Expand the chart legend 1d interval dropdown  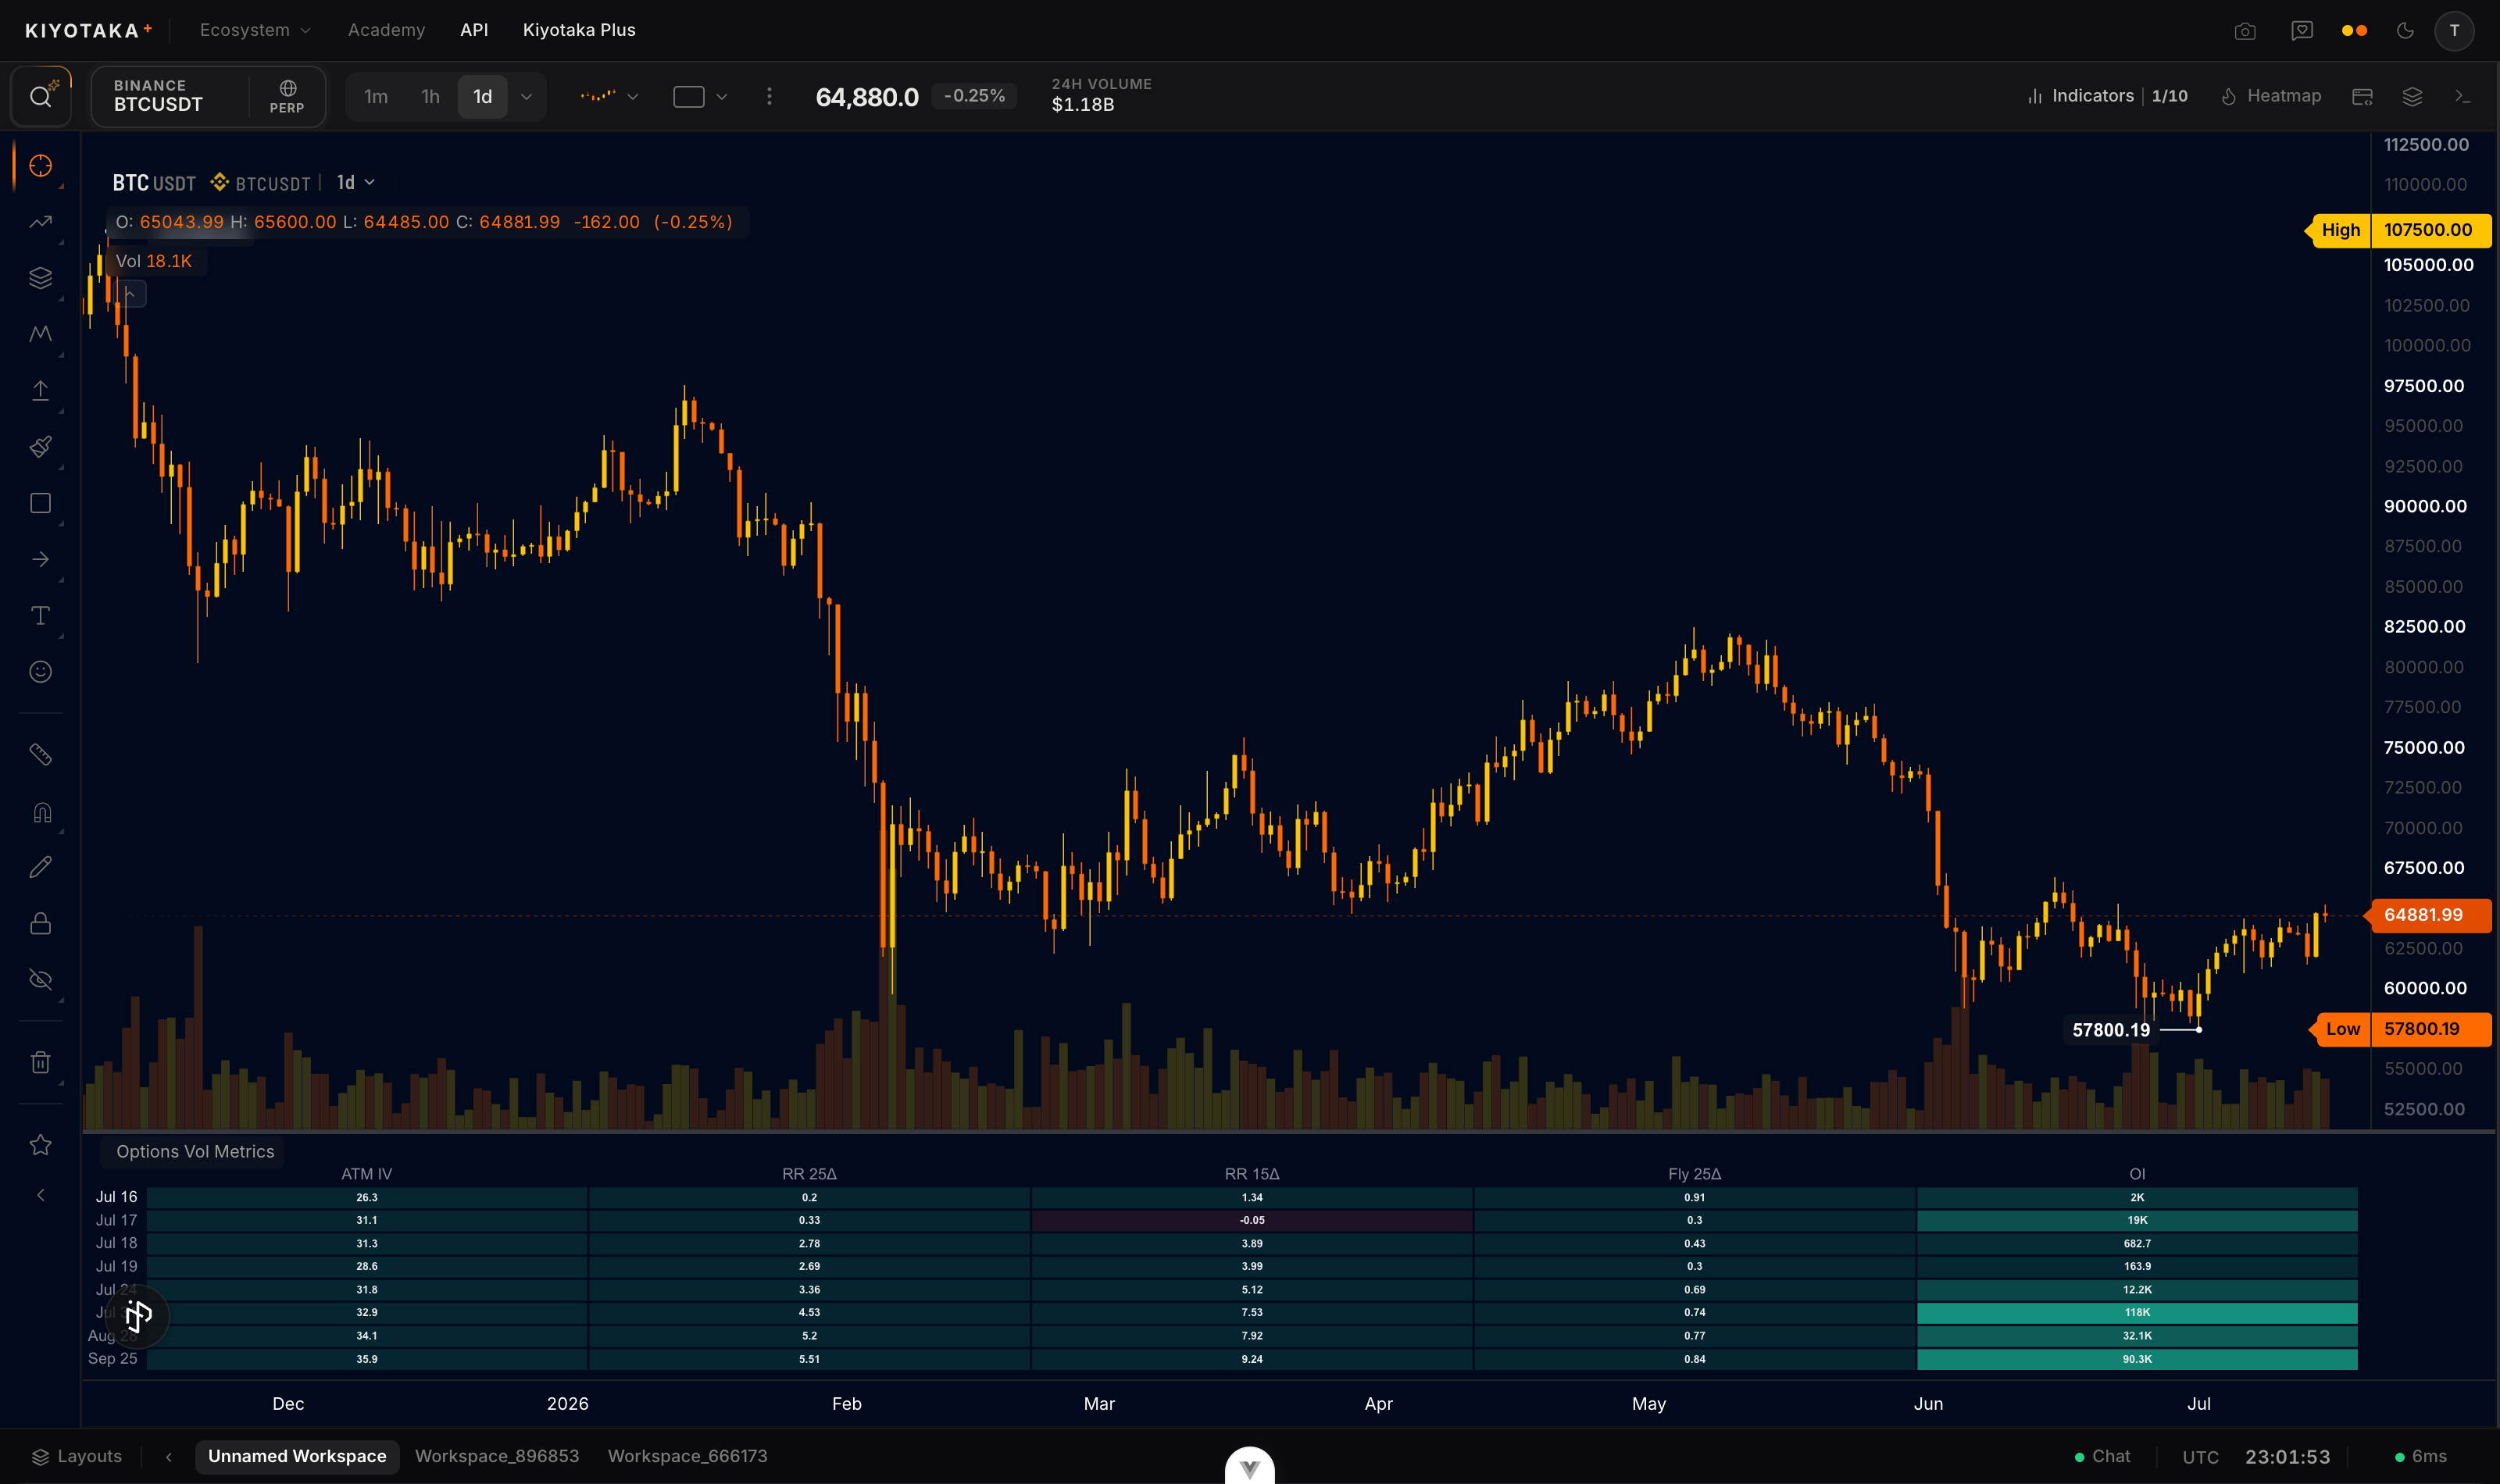[x=356, y=182]
